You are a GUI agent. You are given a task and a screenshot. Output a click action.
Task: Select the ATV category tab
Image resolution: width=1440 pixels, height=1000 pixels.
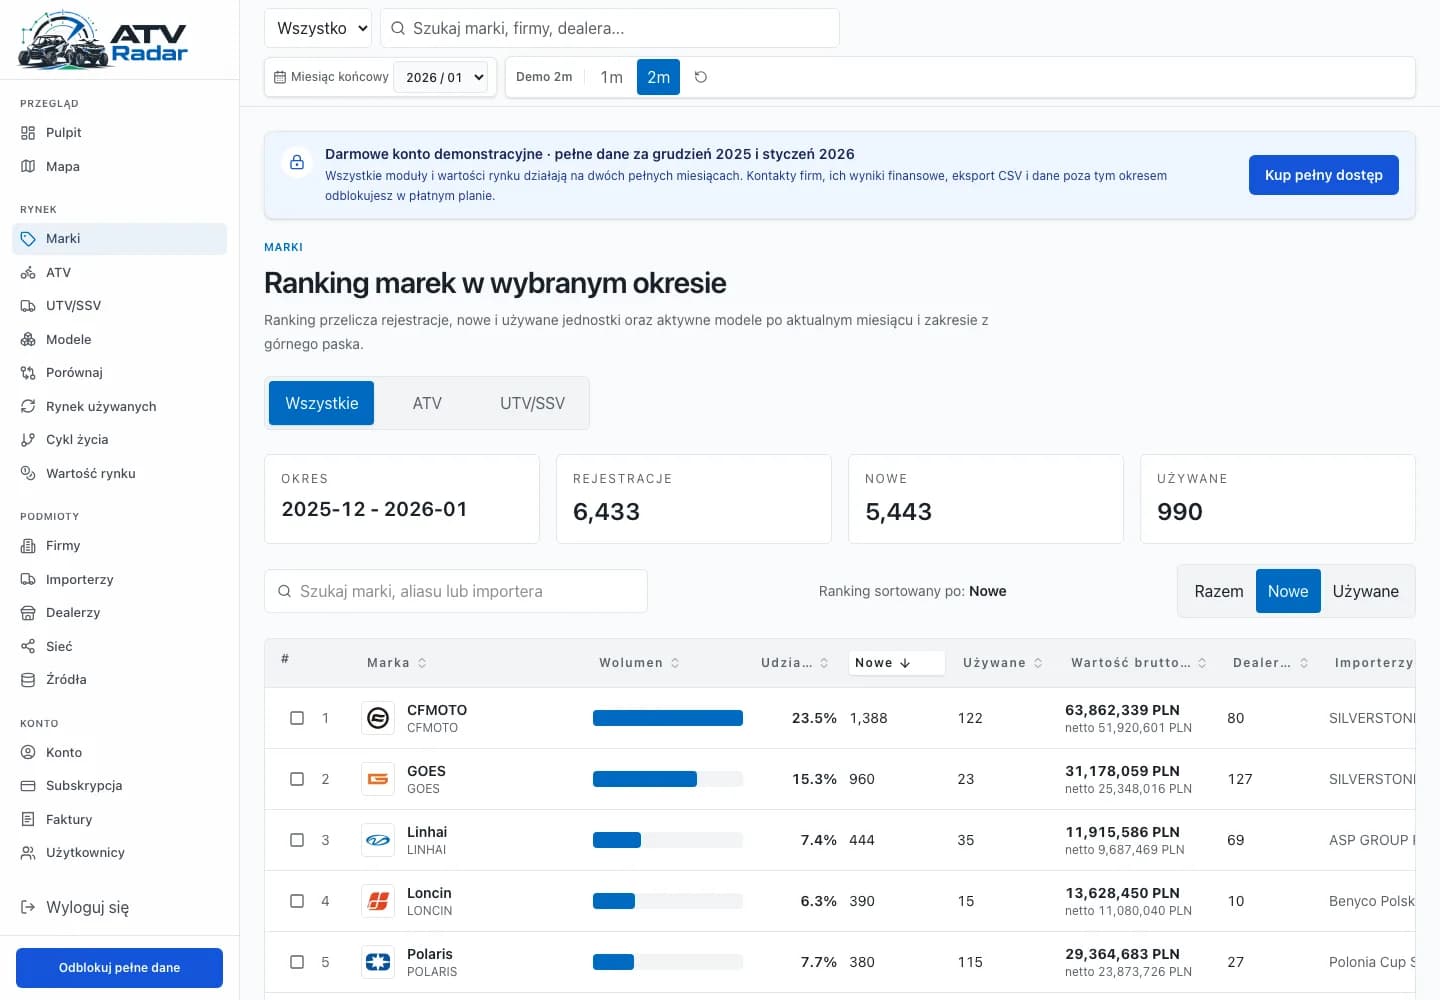pyautogui.click(x=427, y=403)
